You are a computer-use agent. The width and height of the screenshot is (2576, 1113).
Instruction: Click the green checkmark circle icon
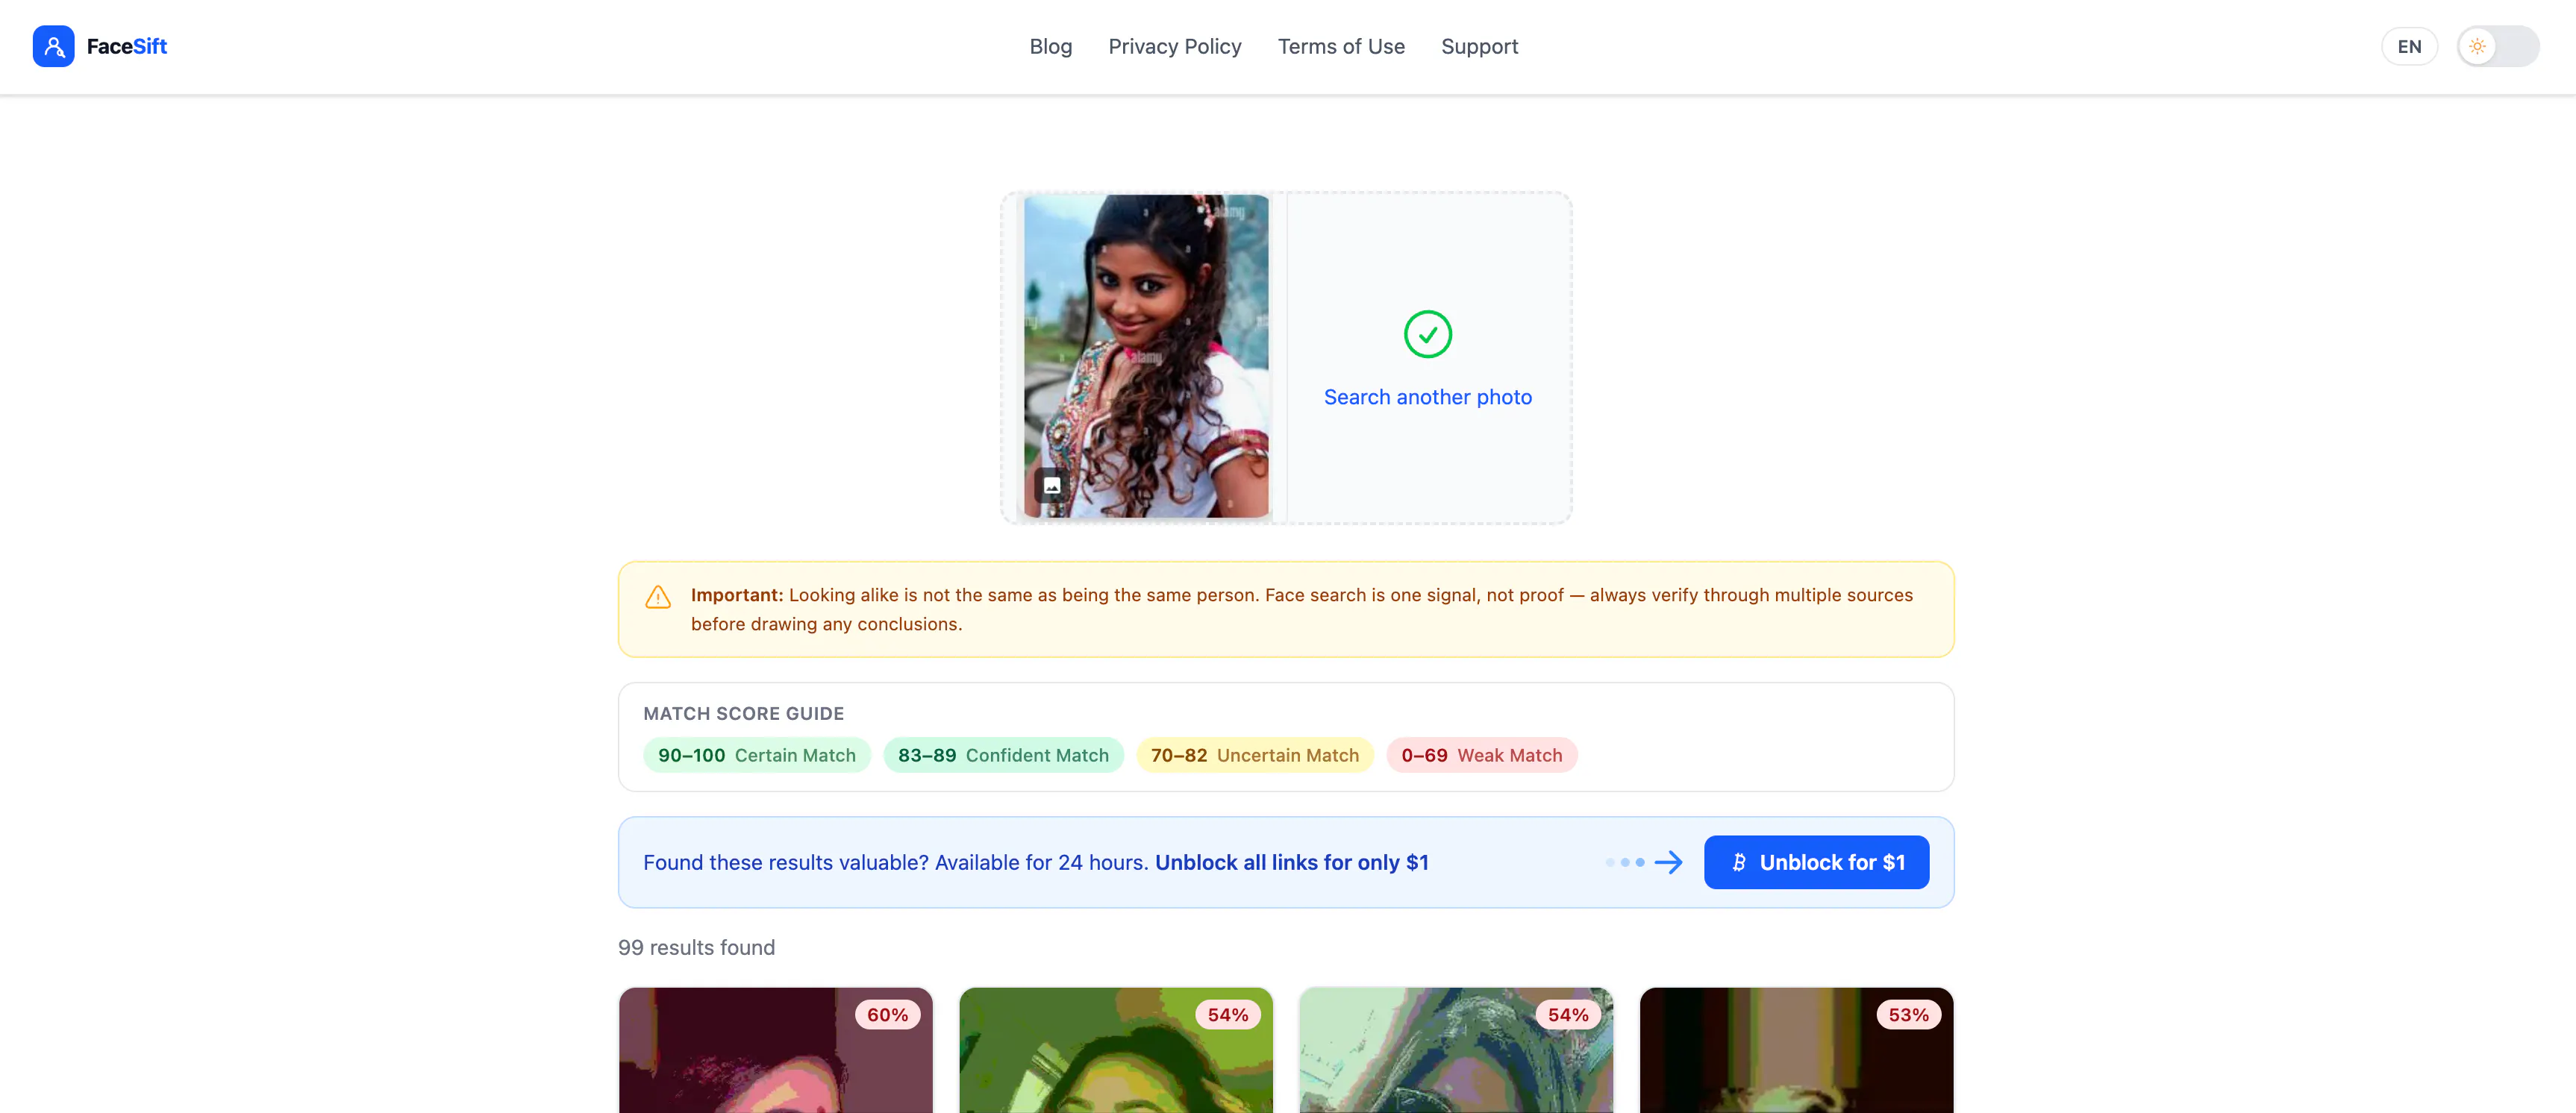[1427, 334]
